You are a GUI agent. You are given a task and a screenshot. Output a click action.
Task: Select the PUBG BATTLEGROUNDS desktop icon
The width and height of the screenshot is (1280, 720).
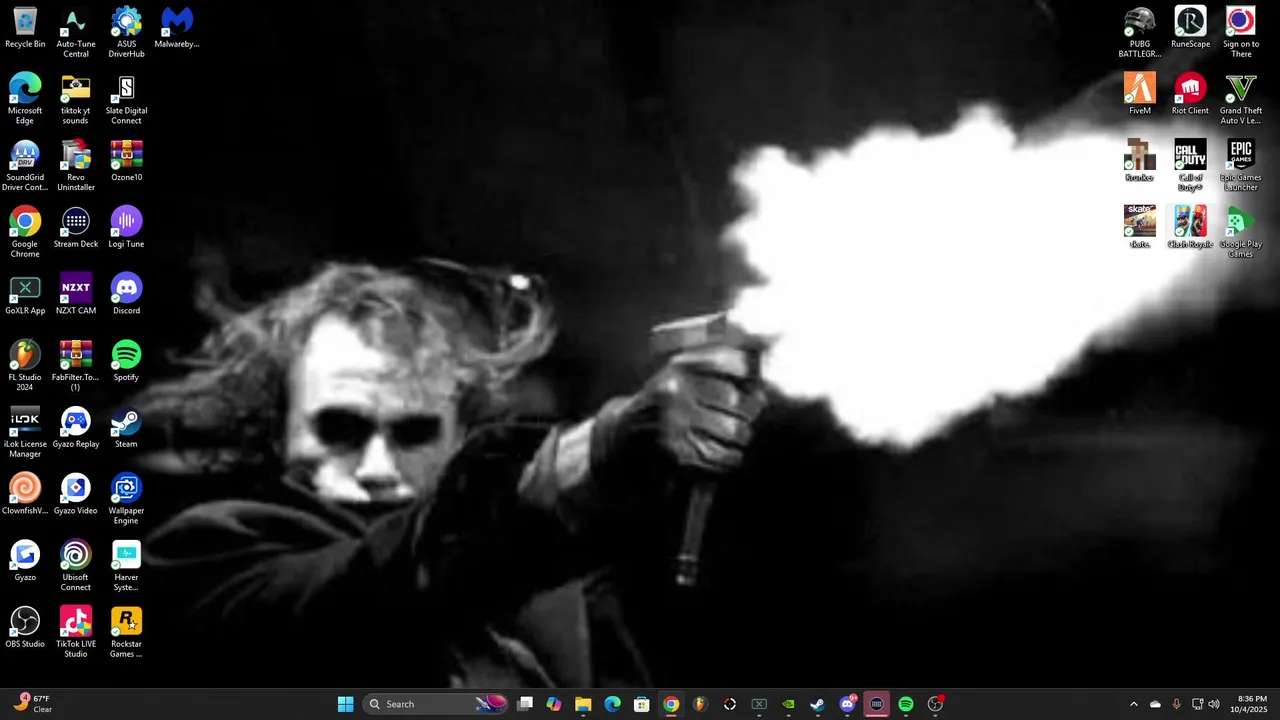(1140, 32)
